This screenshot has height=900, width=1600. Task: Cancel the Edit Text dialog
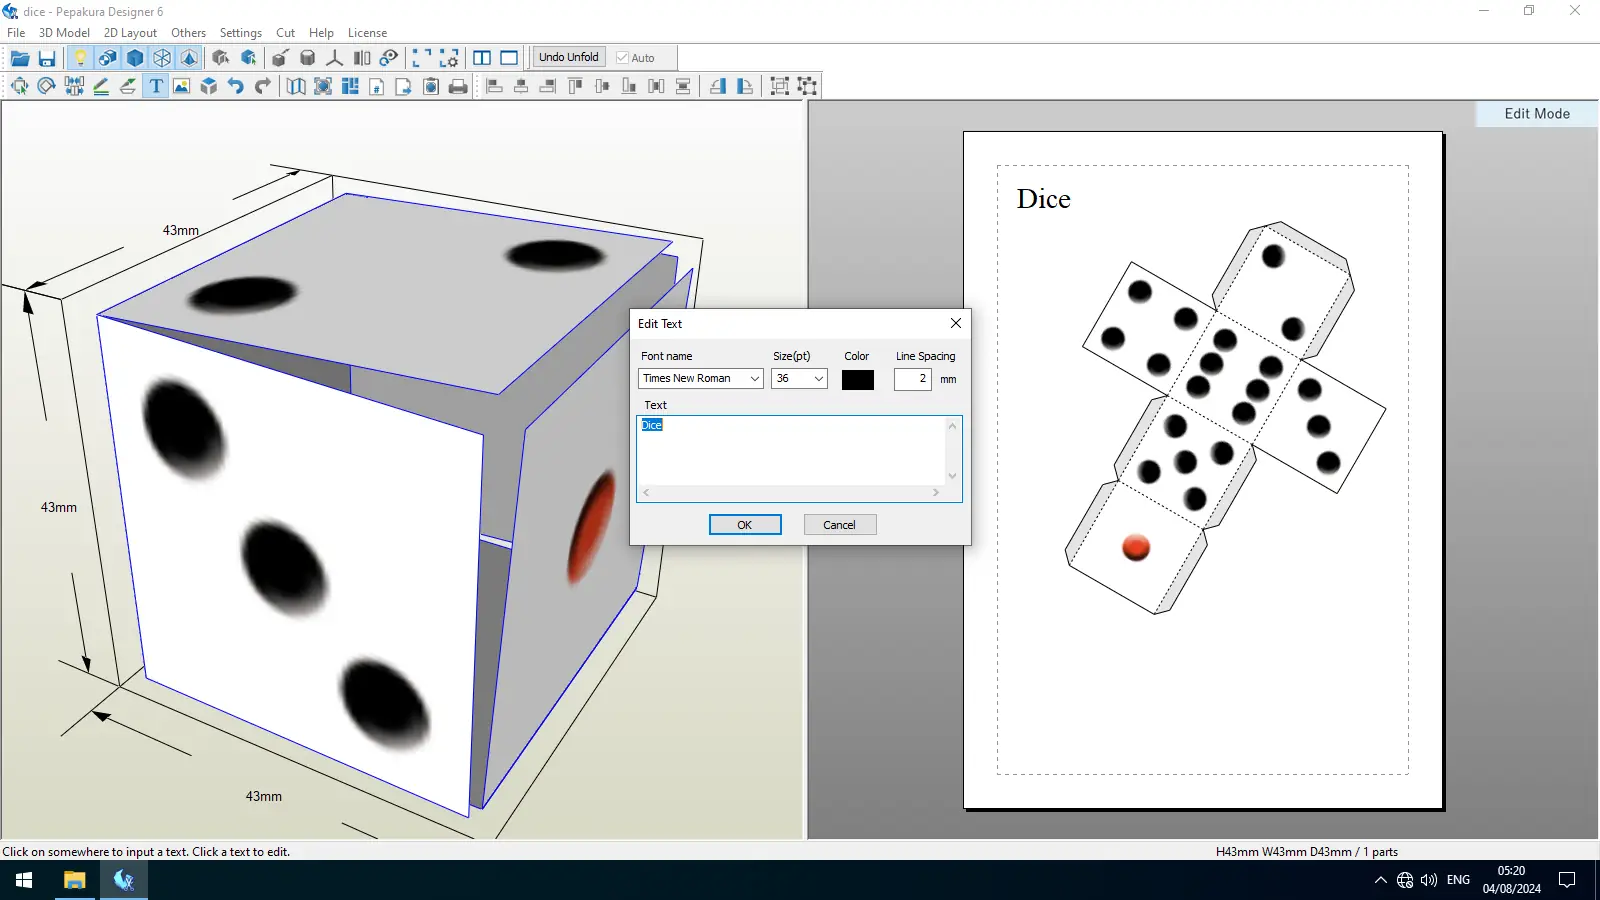pos(840,525)
